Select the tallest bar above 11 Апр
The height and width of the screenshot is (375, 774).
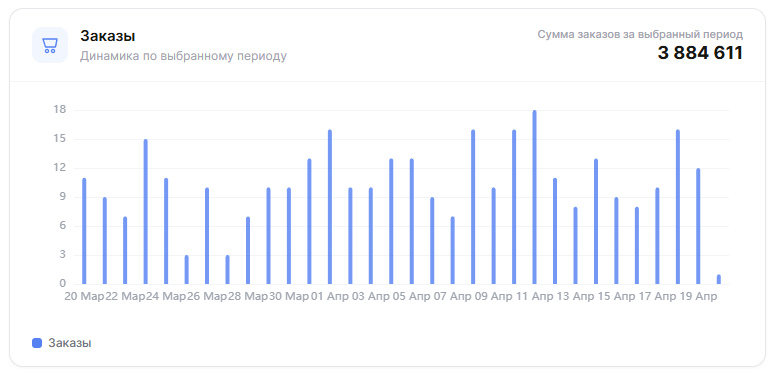tap(535, 197)
